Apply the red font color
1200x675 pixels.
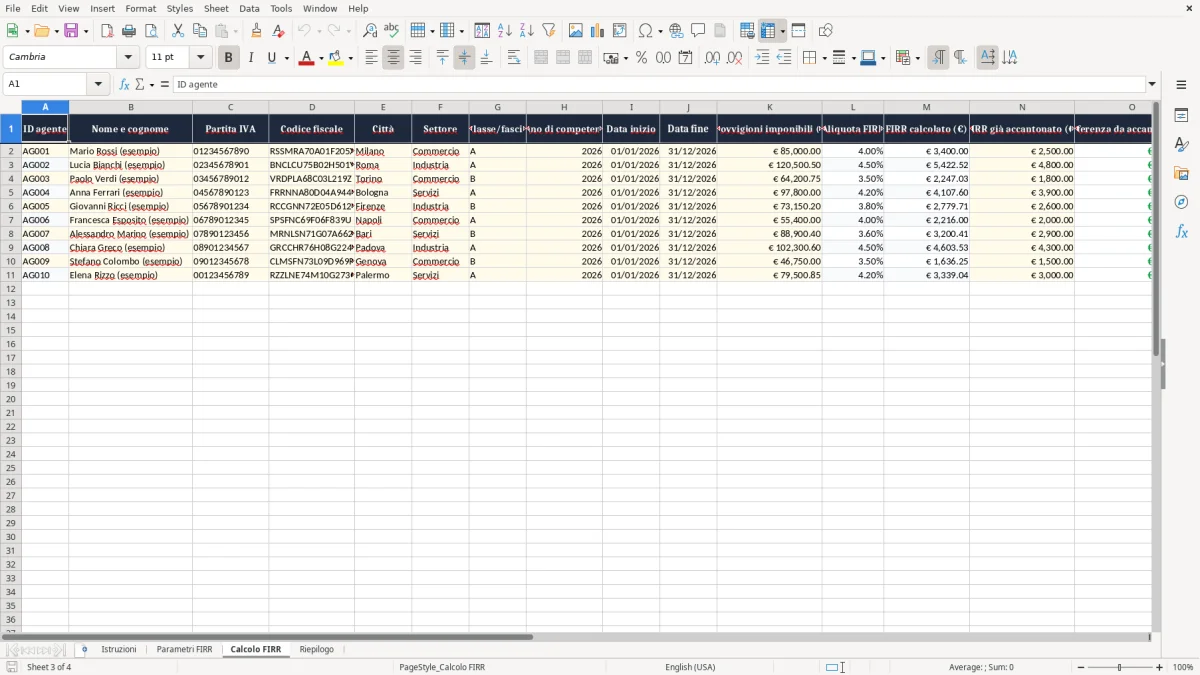(x=306, y=58)
